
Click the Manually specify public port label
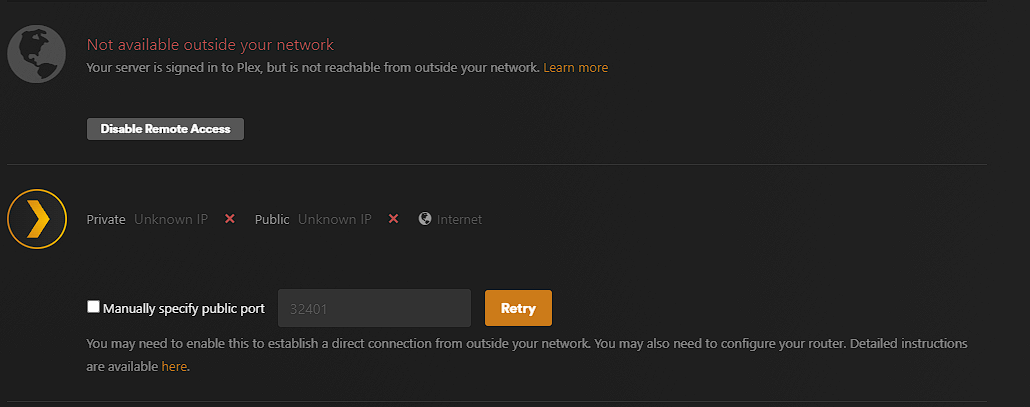pyautogui.click(x=184, y=308)
